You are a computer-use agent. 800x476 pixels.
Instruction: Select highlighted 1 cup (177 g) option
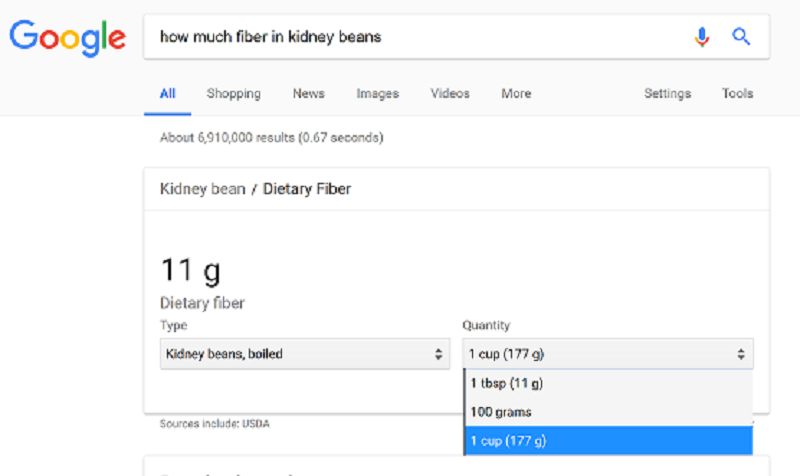pos(609,441)
